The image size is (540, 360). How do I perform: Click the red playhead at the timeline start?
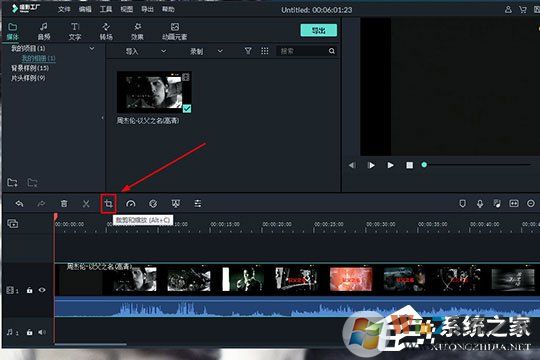55,217
